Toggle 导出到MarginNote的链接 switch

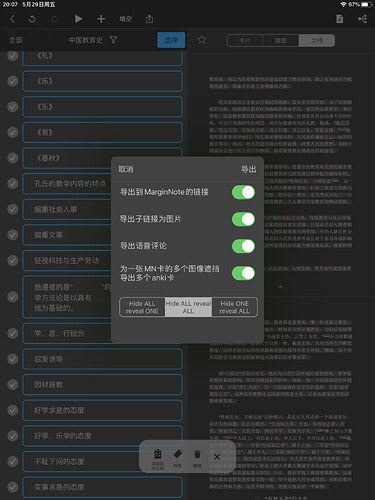pyautogui.click(x=243, y=192)
